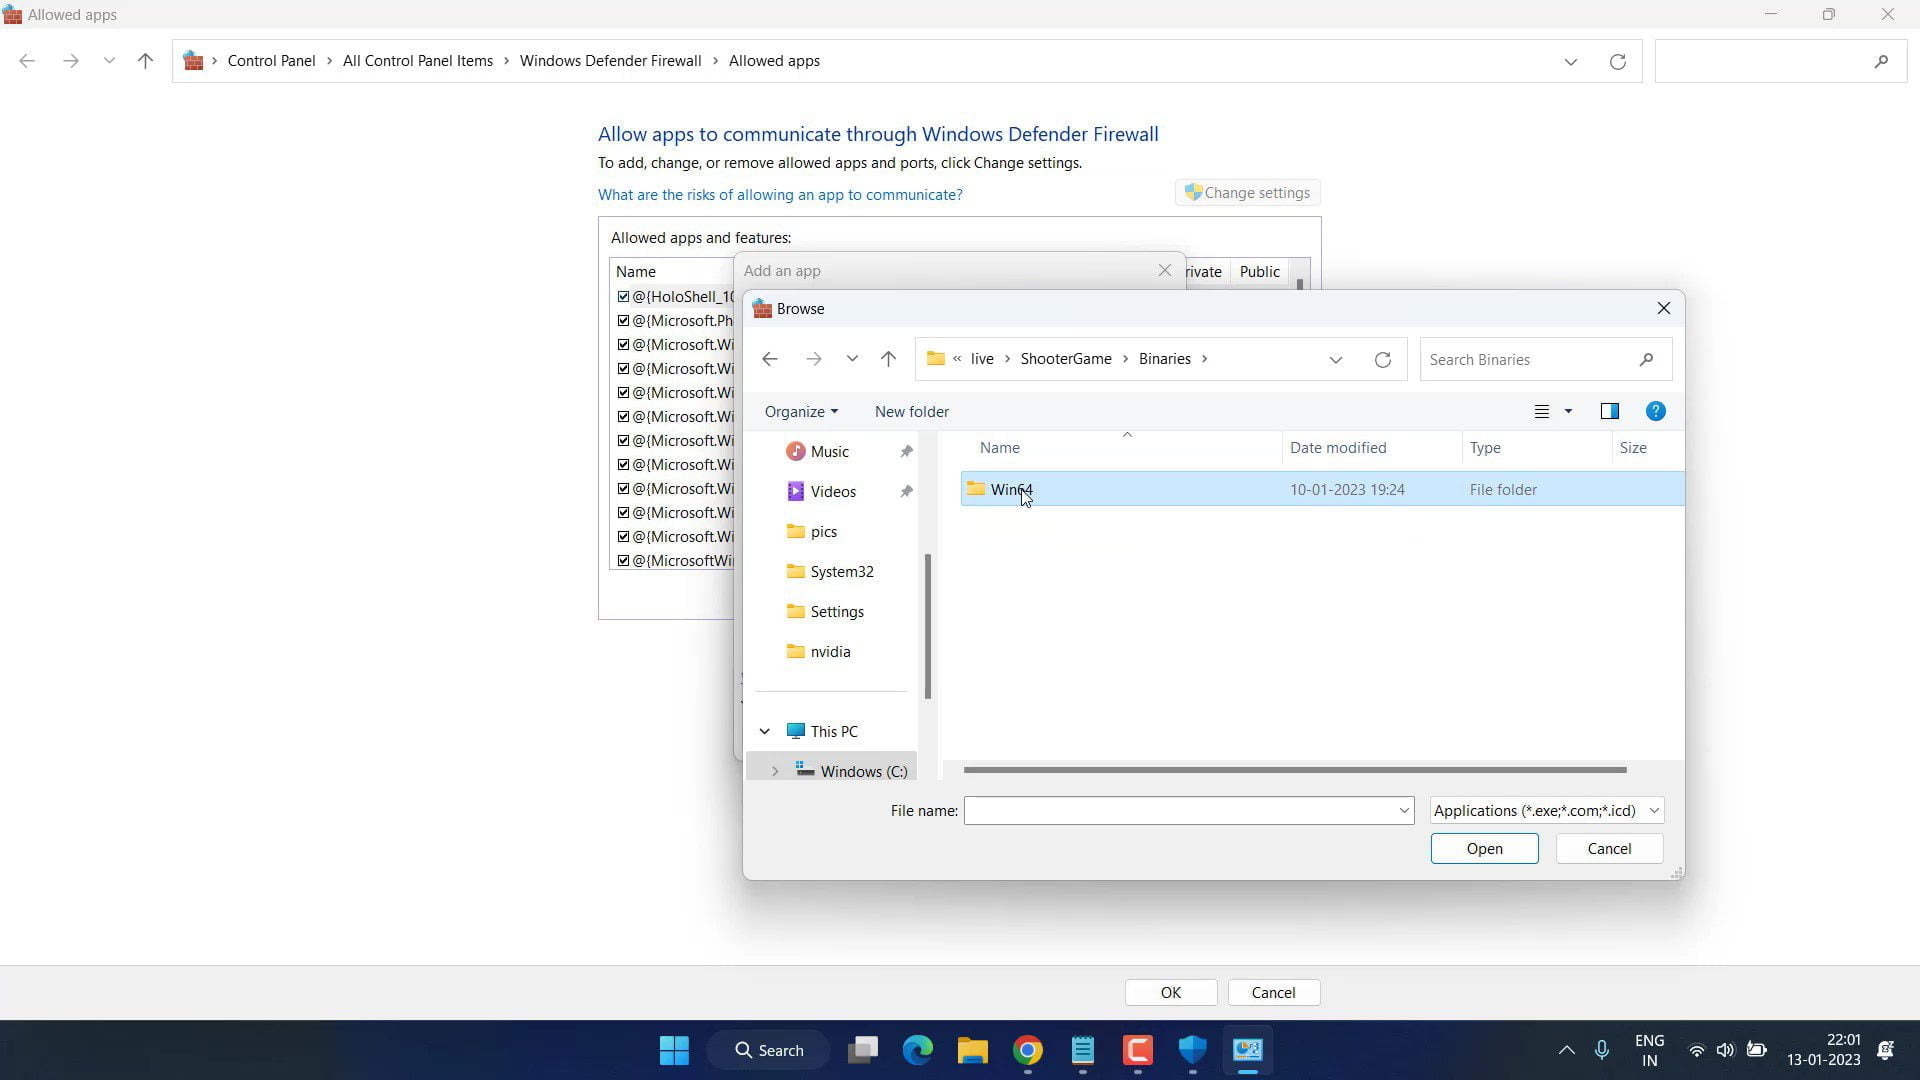Collapse the This PC tree node
Viewport: 1920px width, 1080px height.
click(765, 732)
